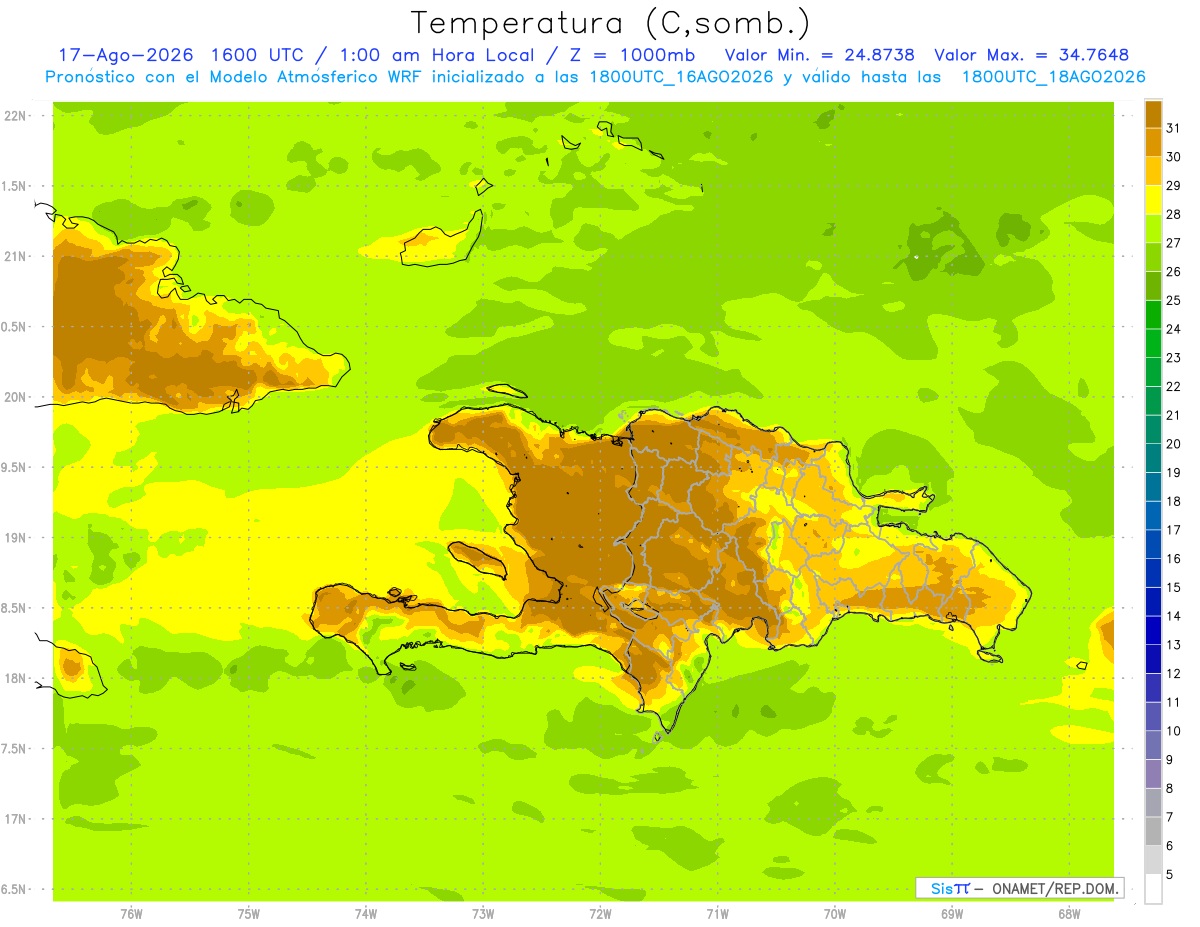
Task: Click the "72W" longitude label
Action: coord(600,914)
